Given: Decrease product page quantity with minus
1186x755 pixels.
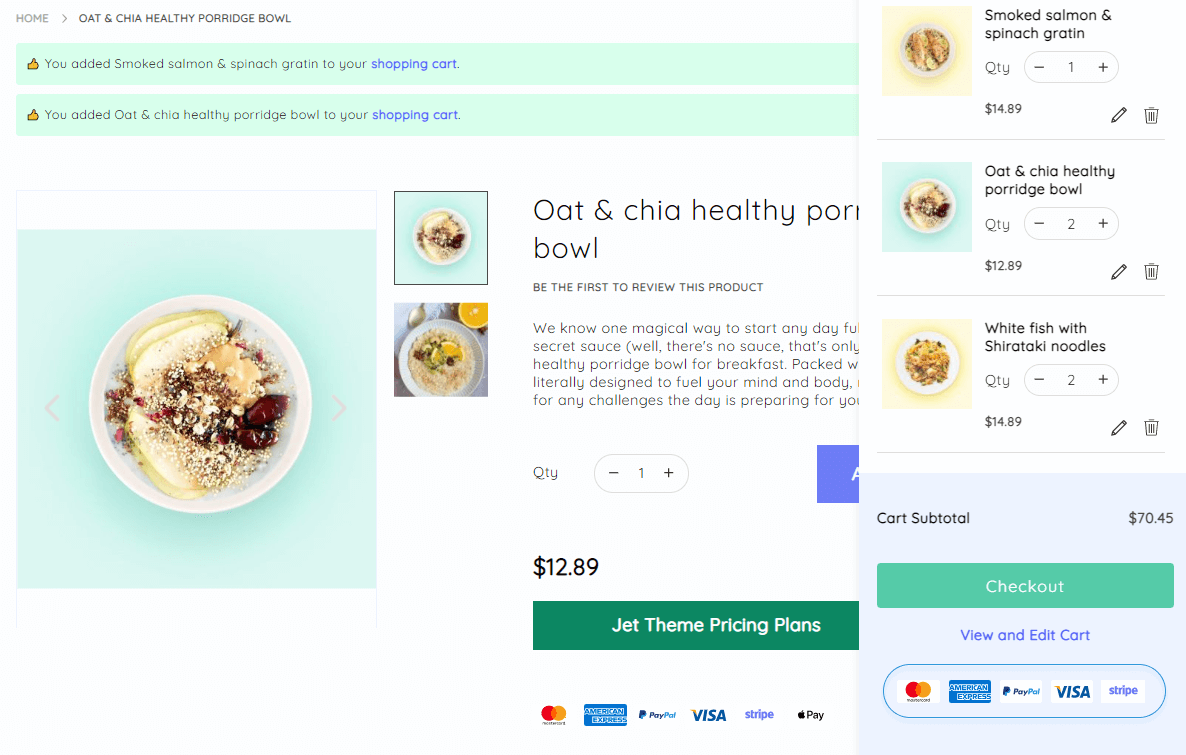Looking at the screenshot, I should [614, 473].
